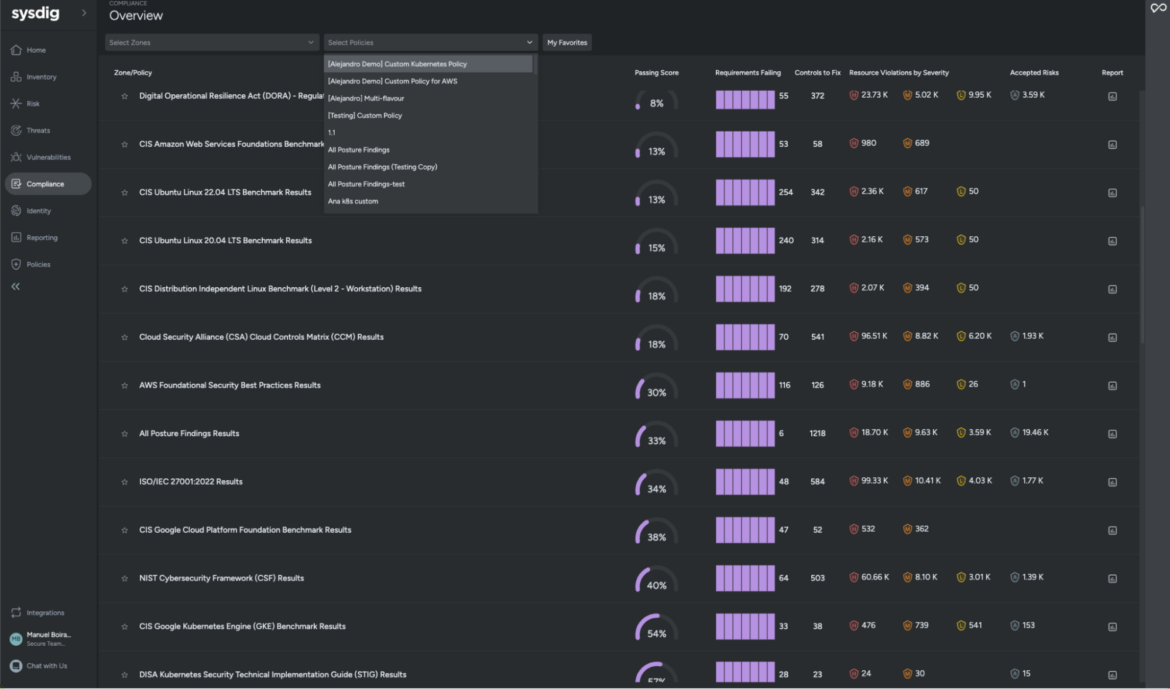This screenshot has height=689, width=1170.
Task: Open report icon for ISO/IEC 27001:2022
Action: click(1112, 482)
